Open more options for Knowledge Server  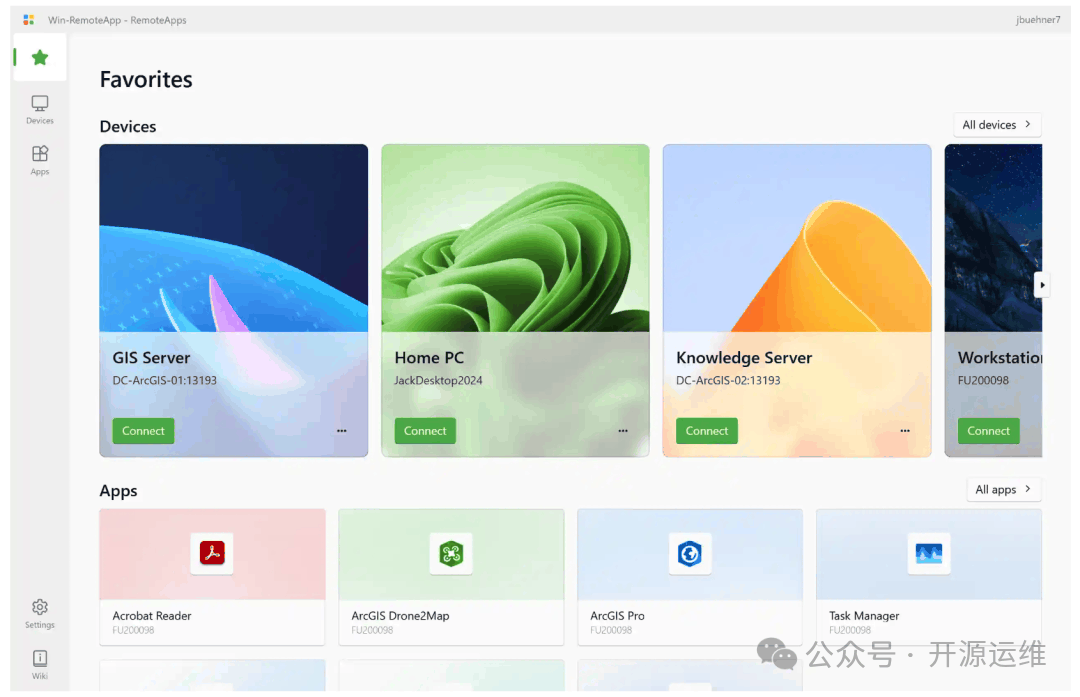coord(905,430)
